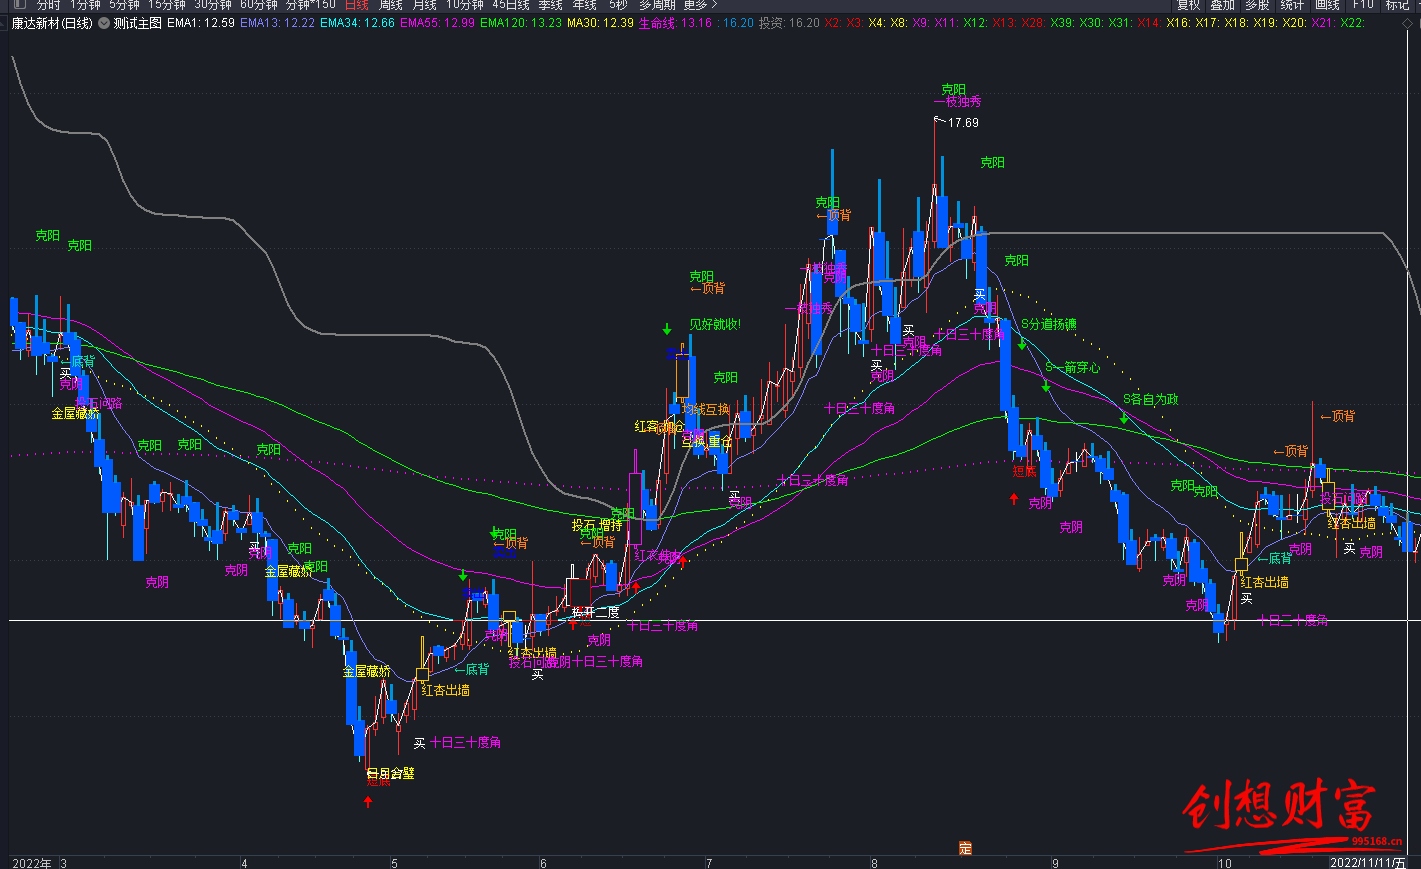Click the 测试主图 indicator name
This screenshot has height=869, width=1421.
coord(138,23)
